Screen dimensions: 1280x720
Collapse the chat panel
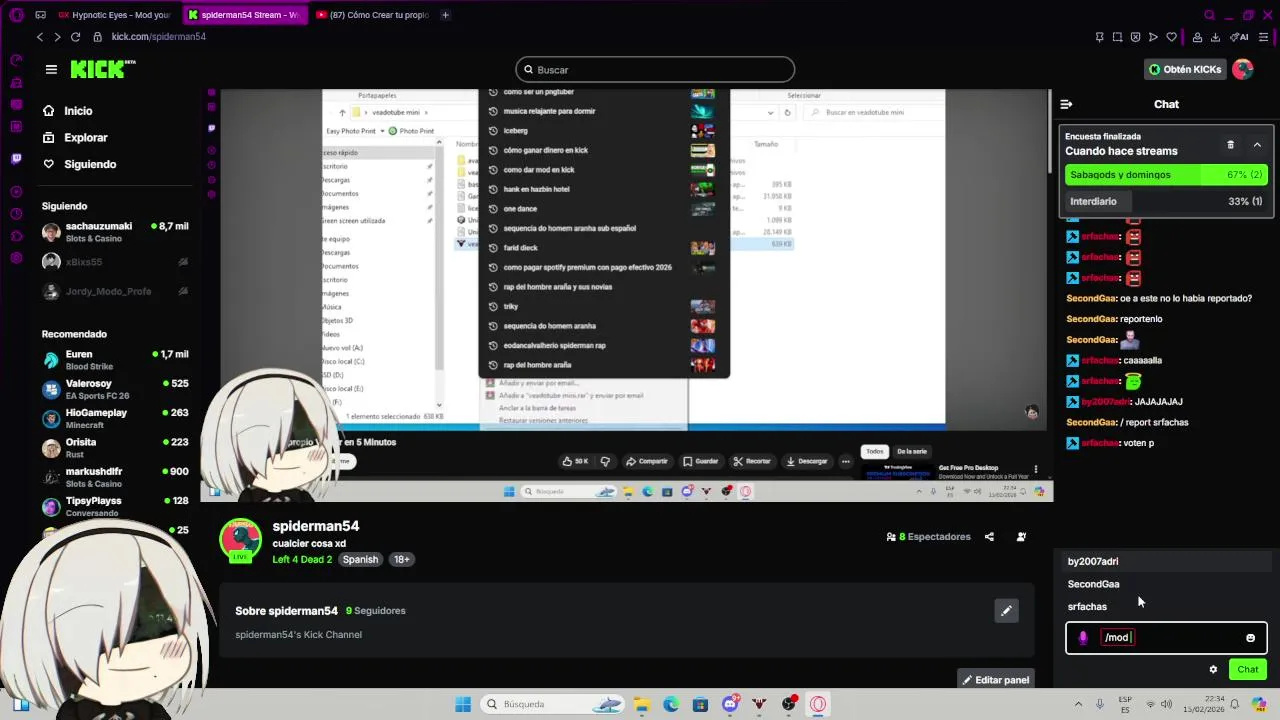pos(1066,104)
